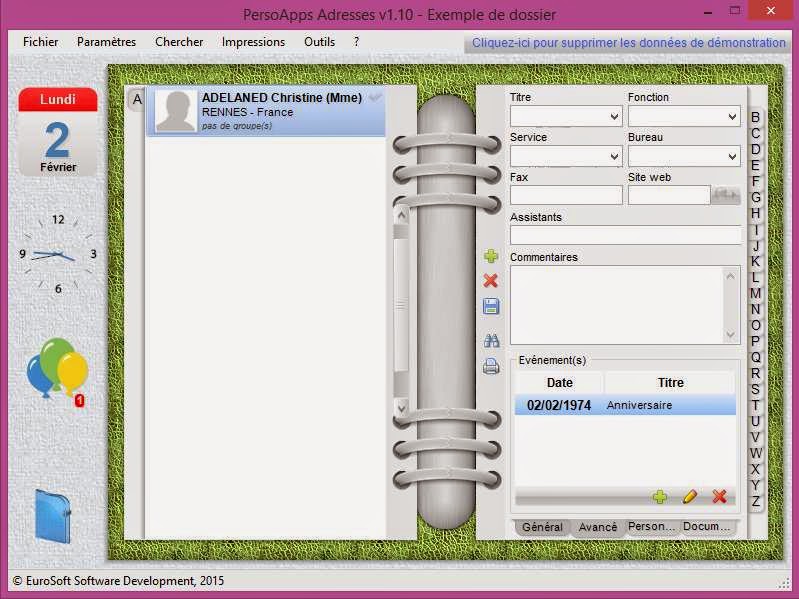Edit the event with the pencil icon
The width and height of the screenshot is (799, 599).
click(689, 496)
